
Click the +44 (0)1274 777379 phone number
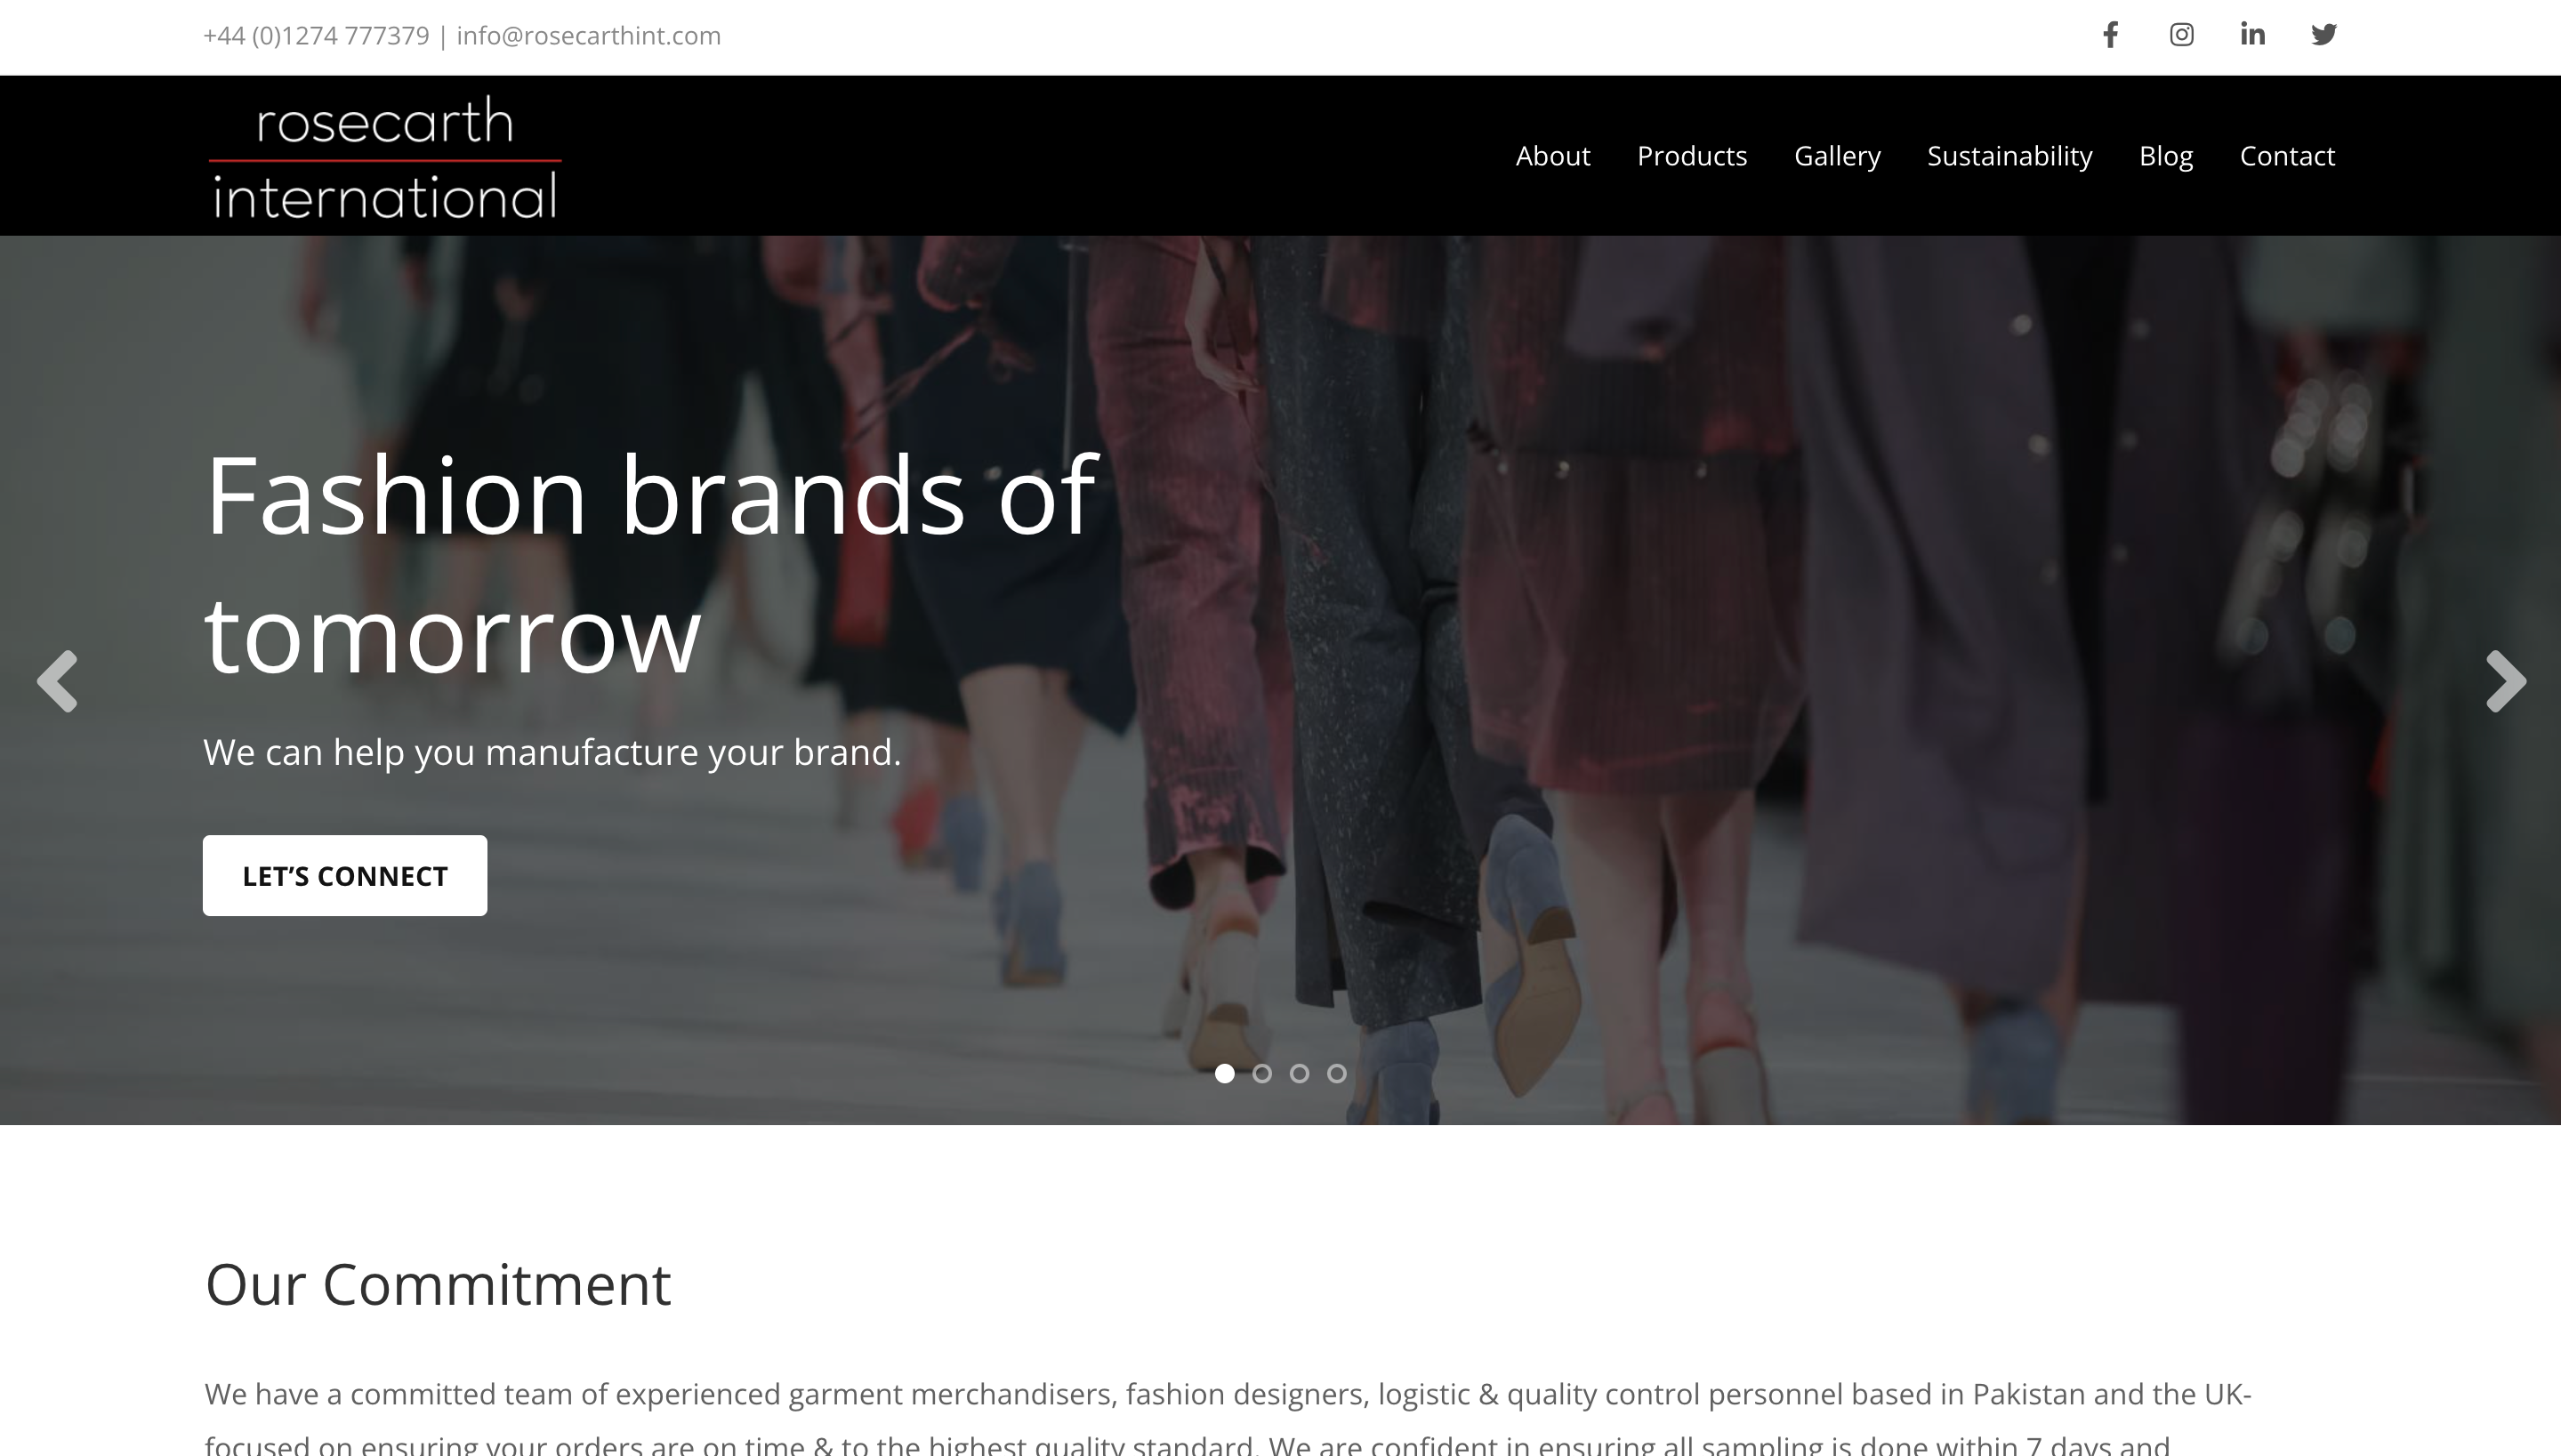tap(316, 36)
